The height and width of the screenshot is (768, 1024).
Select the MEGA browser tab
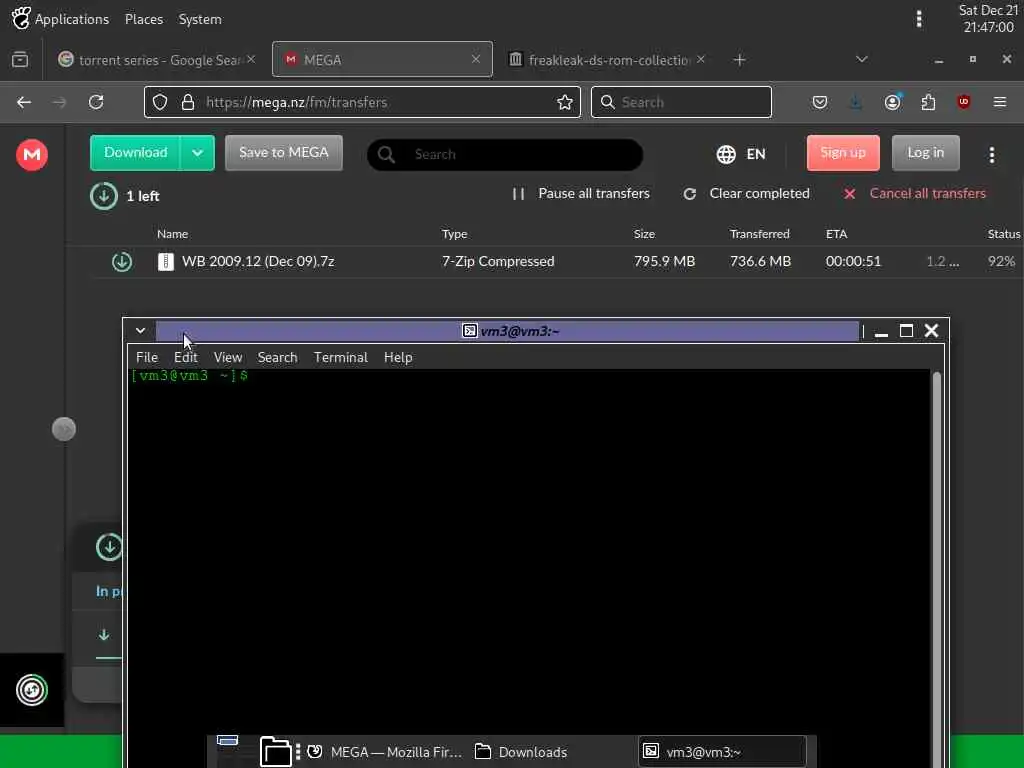382,59
